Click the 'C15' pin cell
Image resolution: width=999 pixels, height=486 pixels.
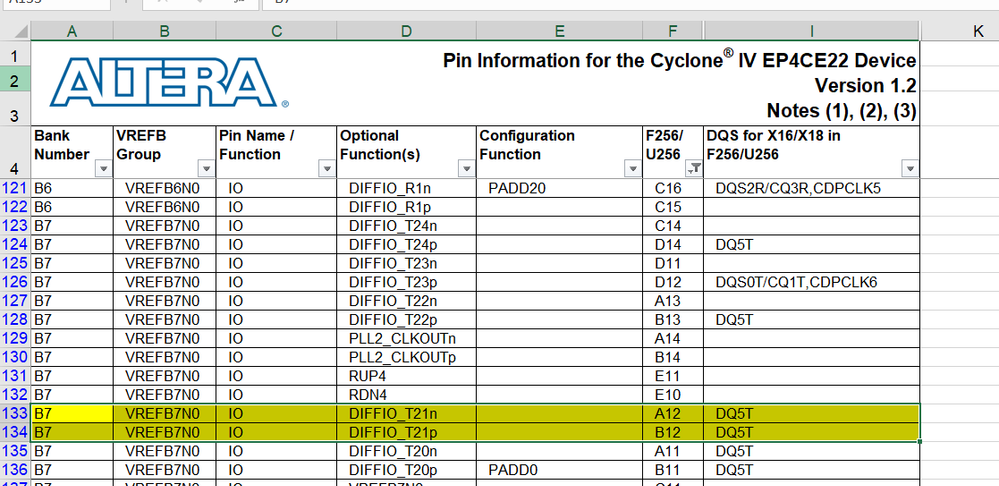point(673,207)
